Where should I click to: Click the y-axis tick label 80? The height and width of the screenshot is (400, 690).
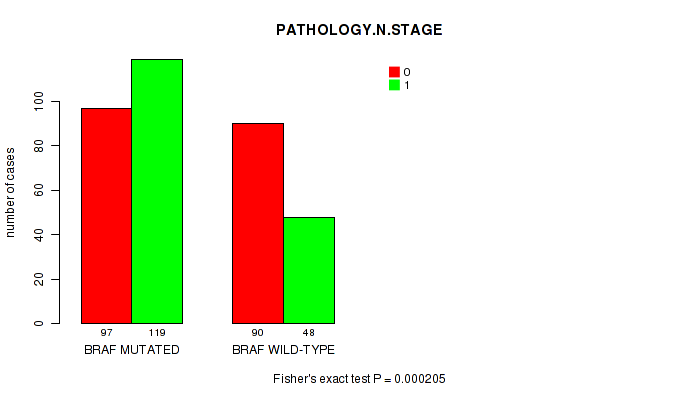(39, 146)
